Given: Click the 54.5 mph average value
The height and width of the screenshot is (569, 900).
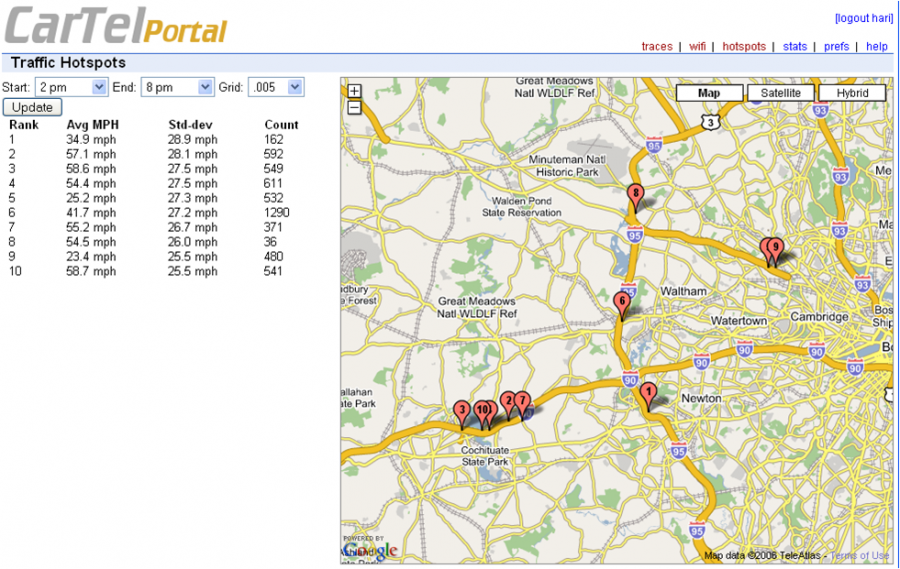Looking at the screenshot, I should click(x=91, y=242).
